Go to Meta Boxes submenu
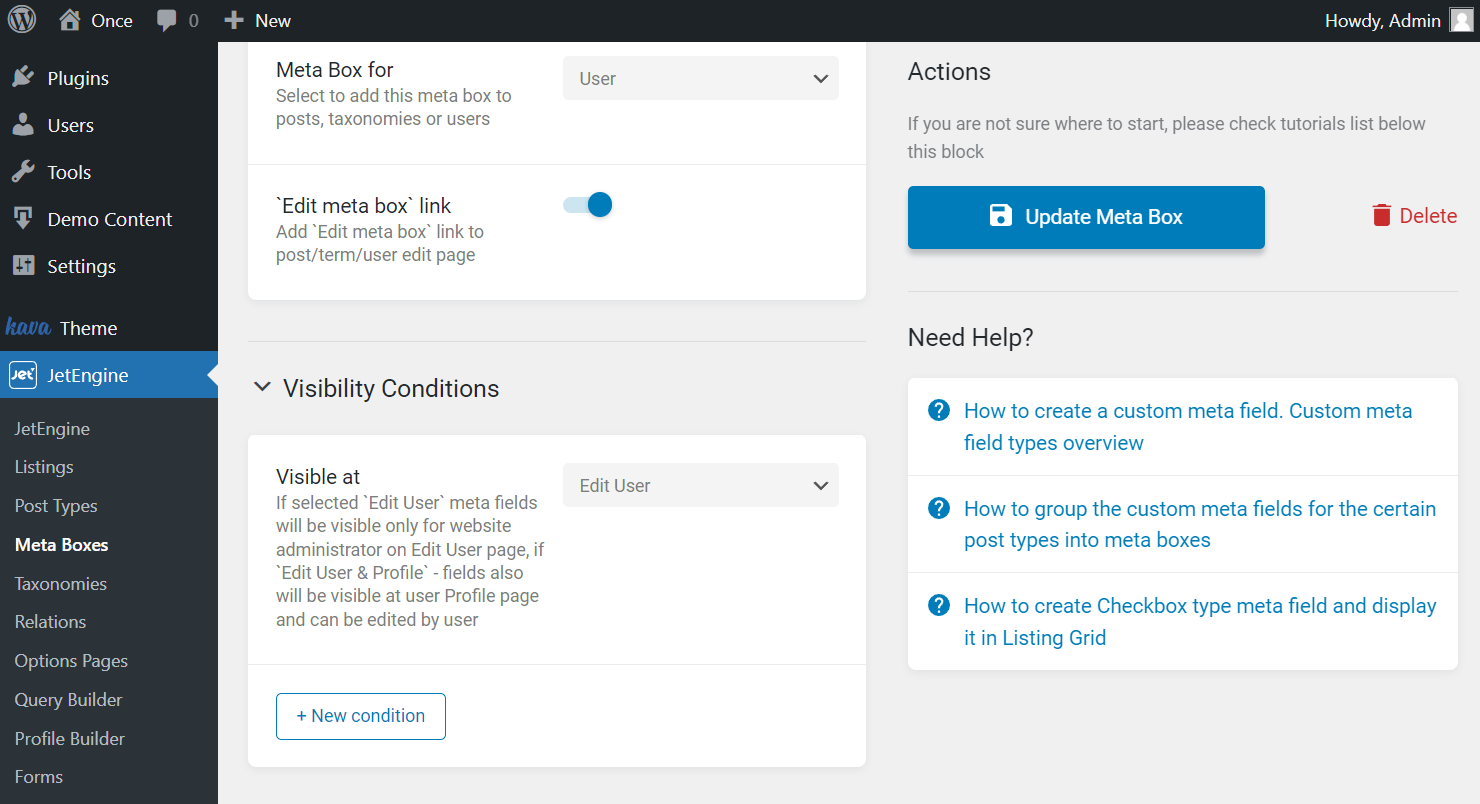Screen dimensions: 1480x804 [x=61, y=544]
